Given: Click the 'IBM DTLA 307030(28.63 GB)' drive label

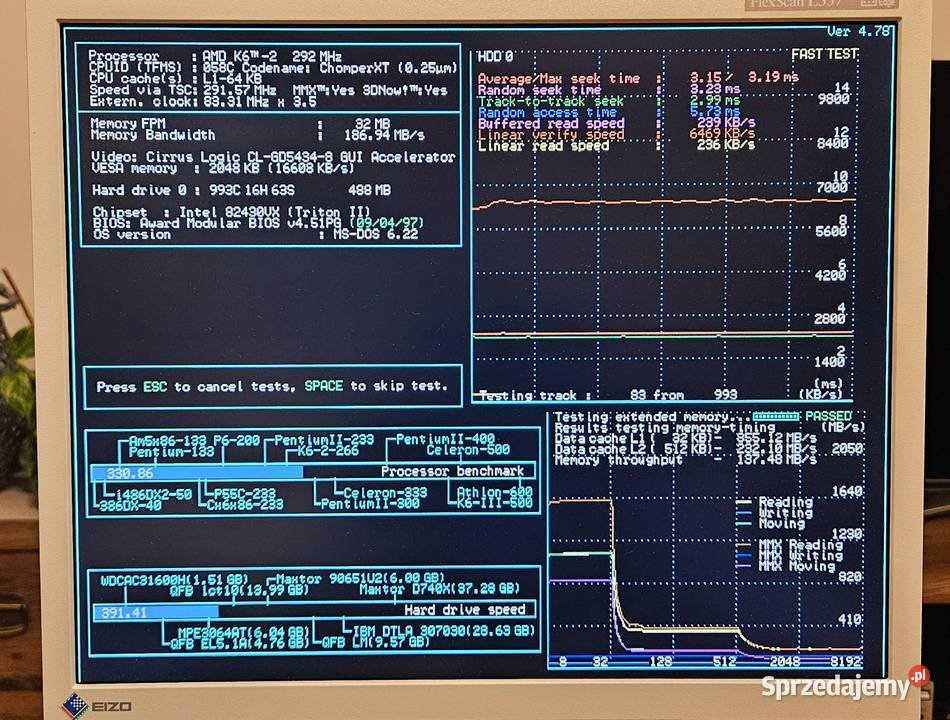Looking at the screenshot, I should point(443,631).
